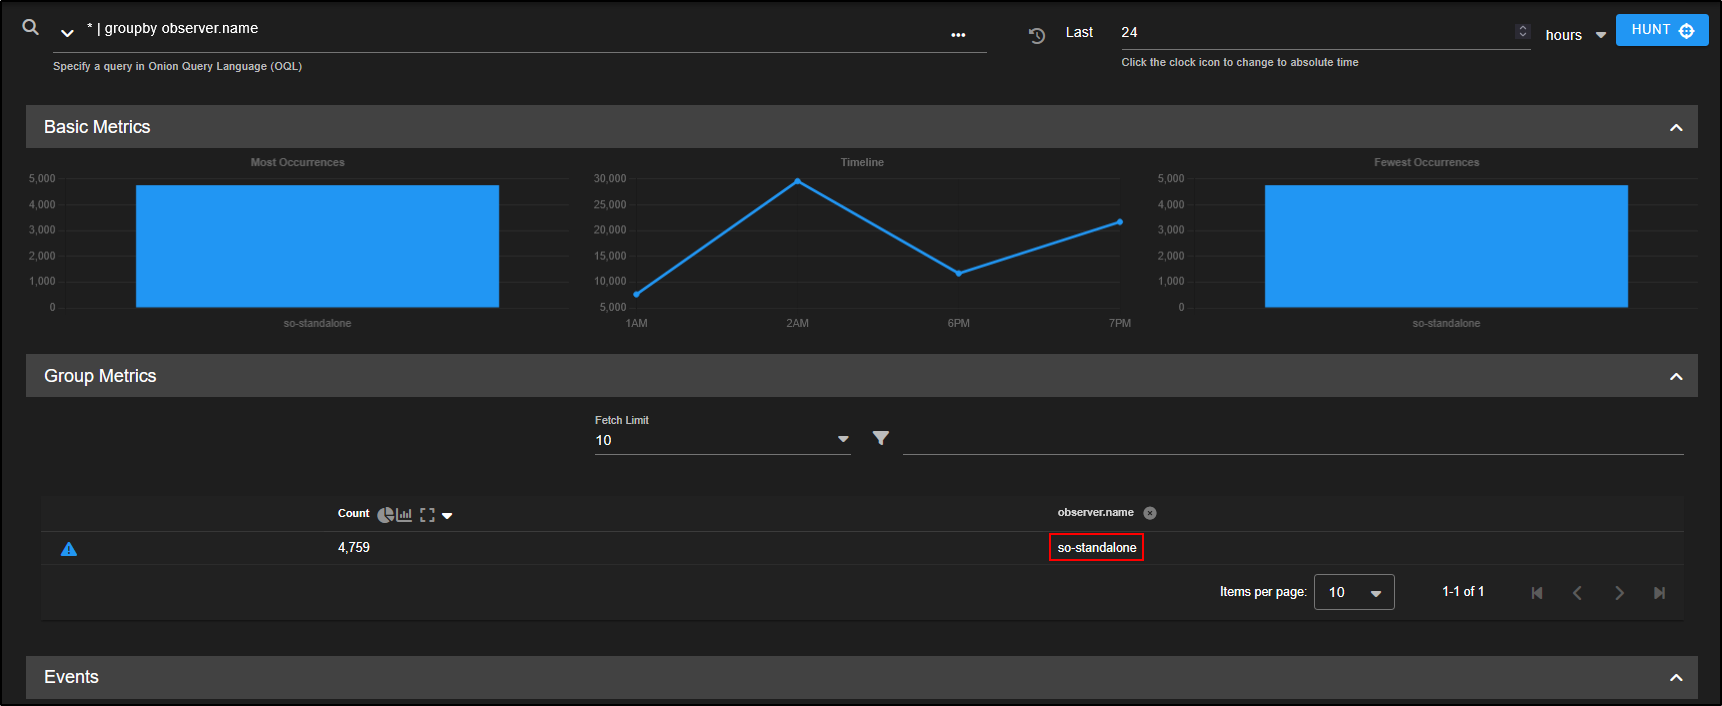The image size is (1722, 706).
Task: Click the so-standalone observer name value
Action: point(1096,548)
